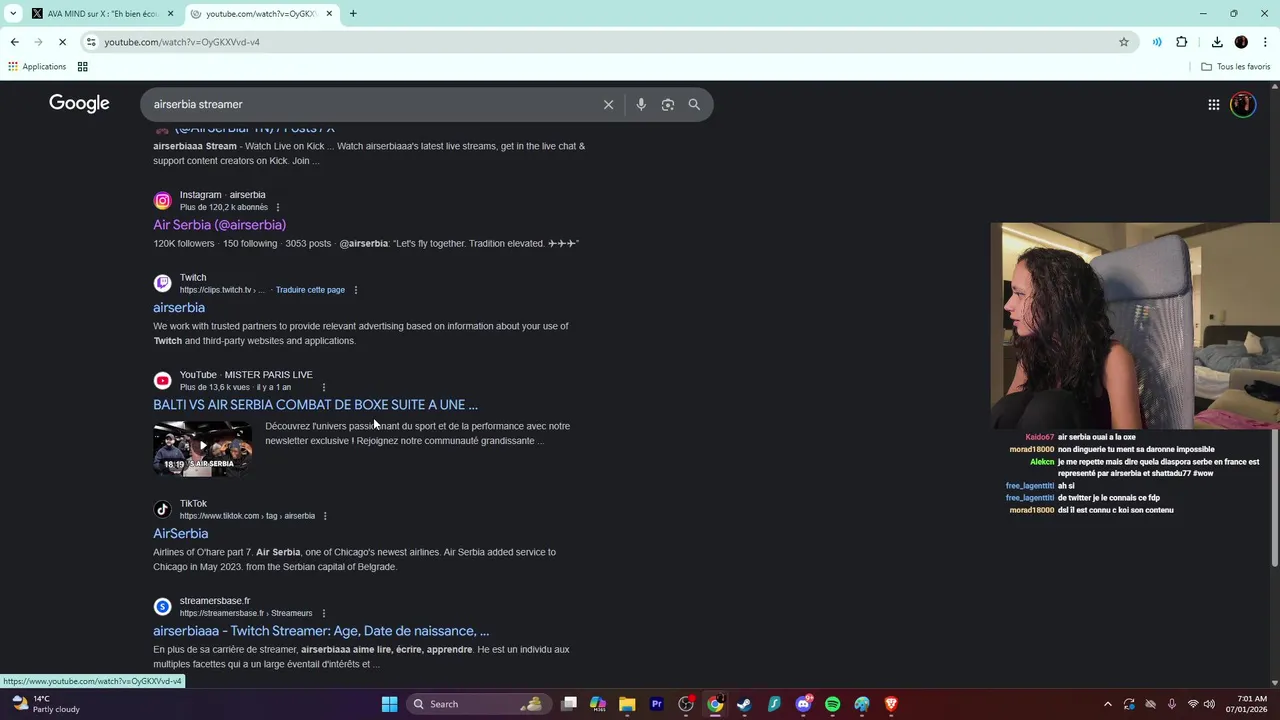The height and width of the screenshot is (720, 1280).
Task: Open Steam from the taskbar
Action: coord(745,704)
